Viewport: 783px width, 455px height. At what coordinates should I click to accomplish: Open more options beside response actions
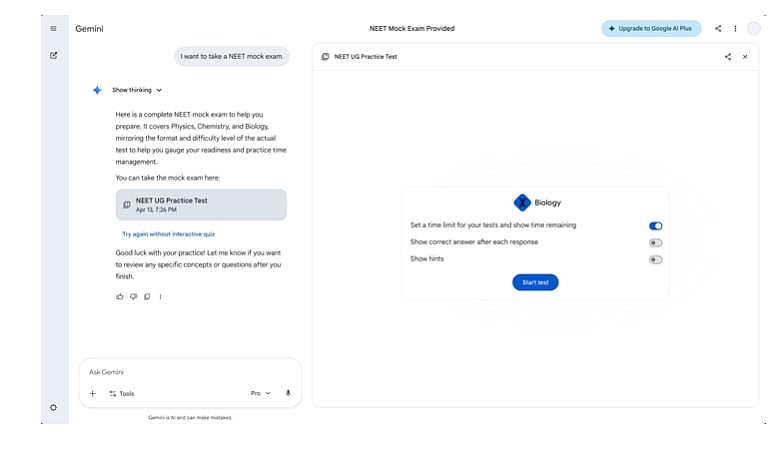point(160,296)
